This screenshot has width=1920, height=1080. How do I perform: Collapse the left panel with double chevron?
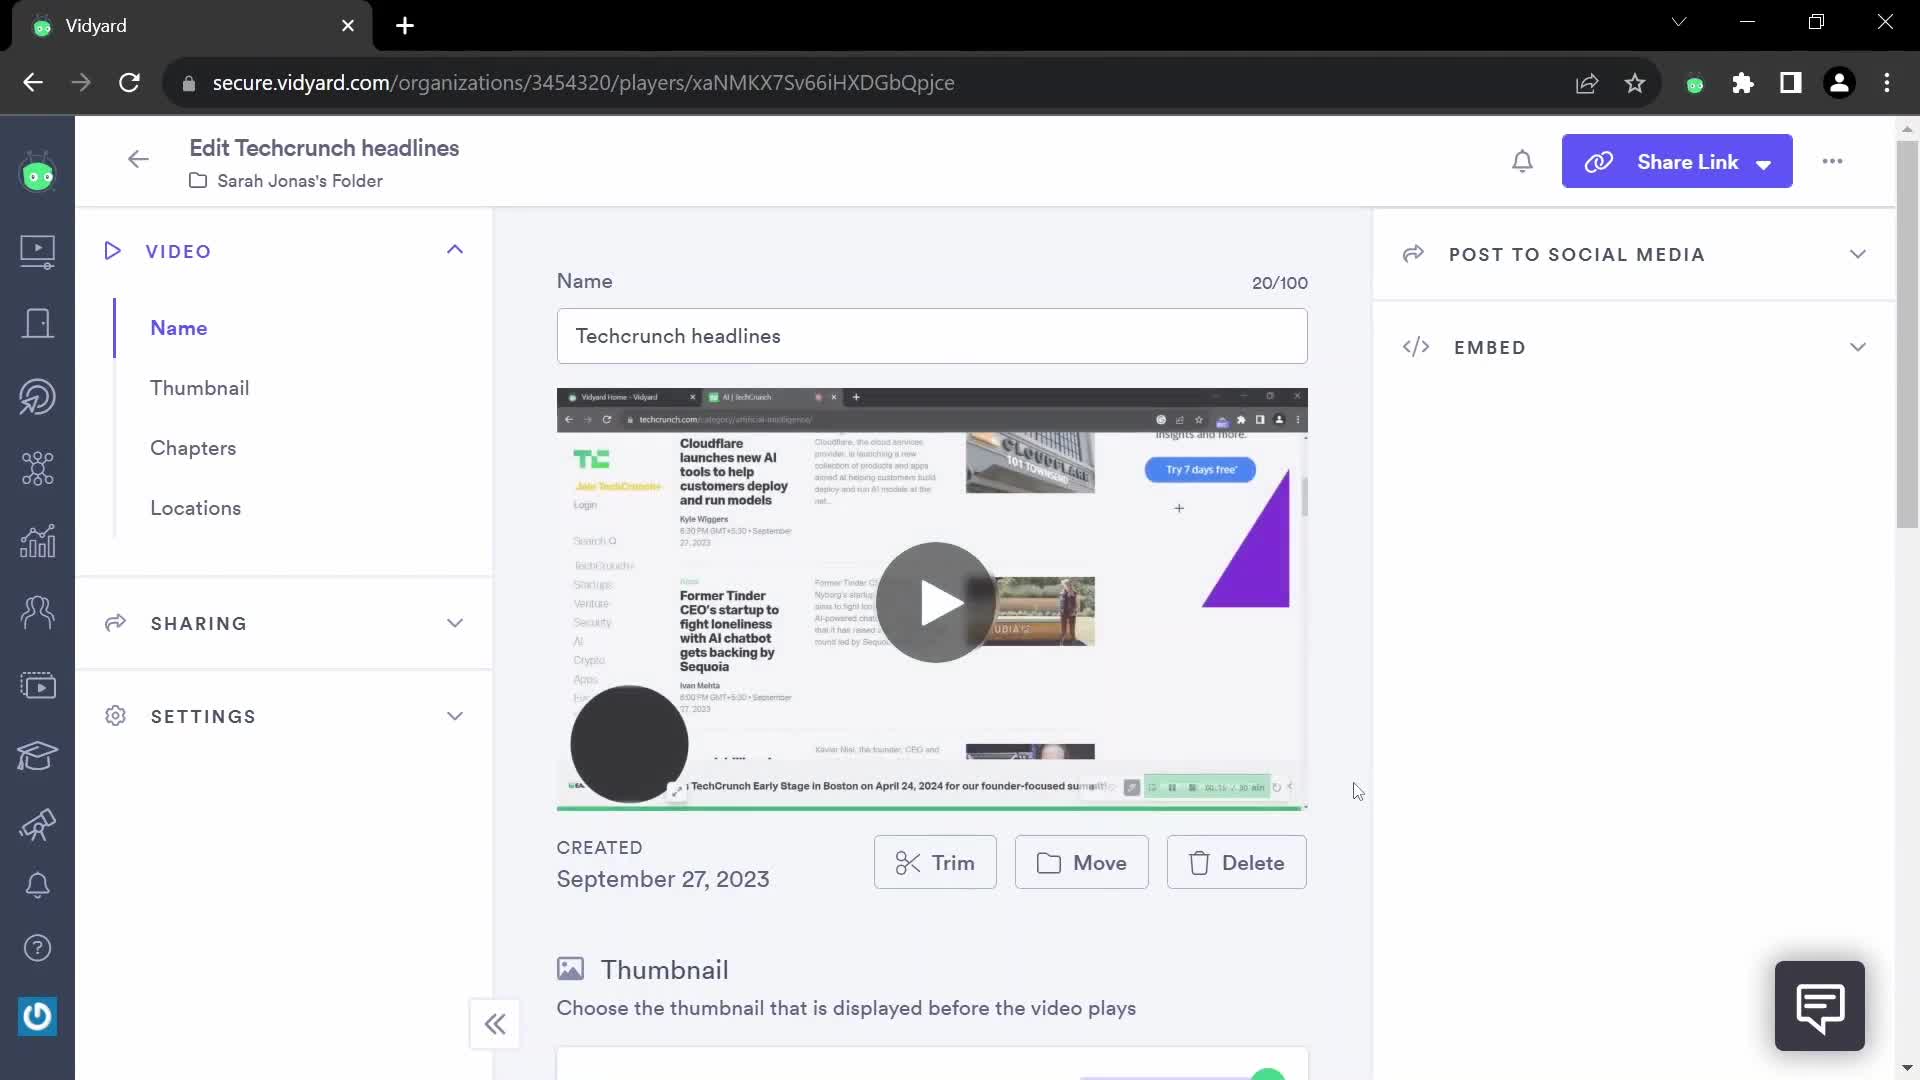click(495, 1024)
